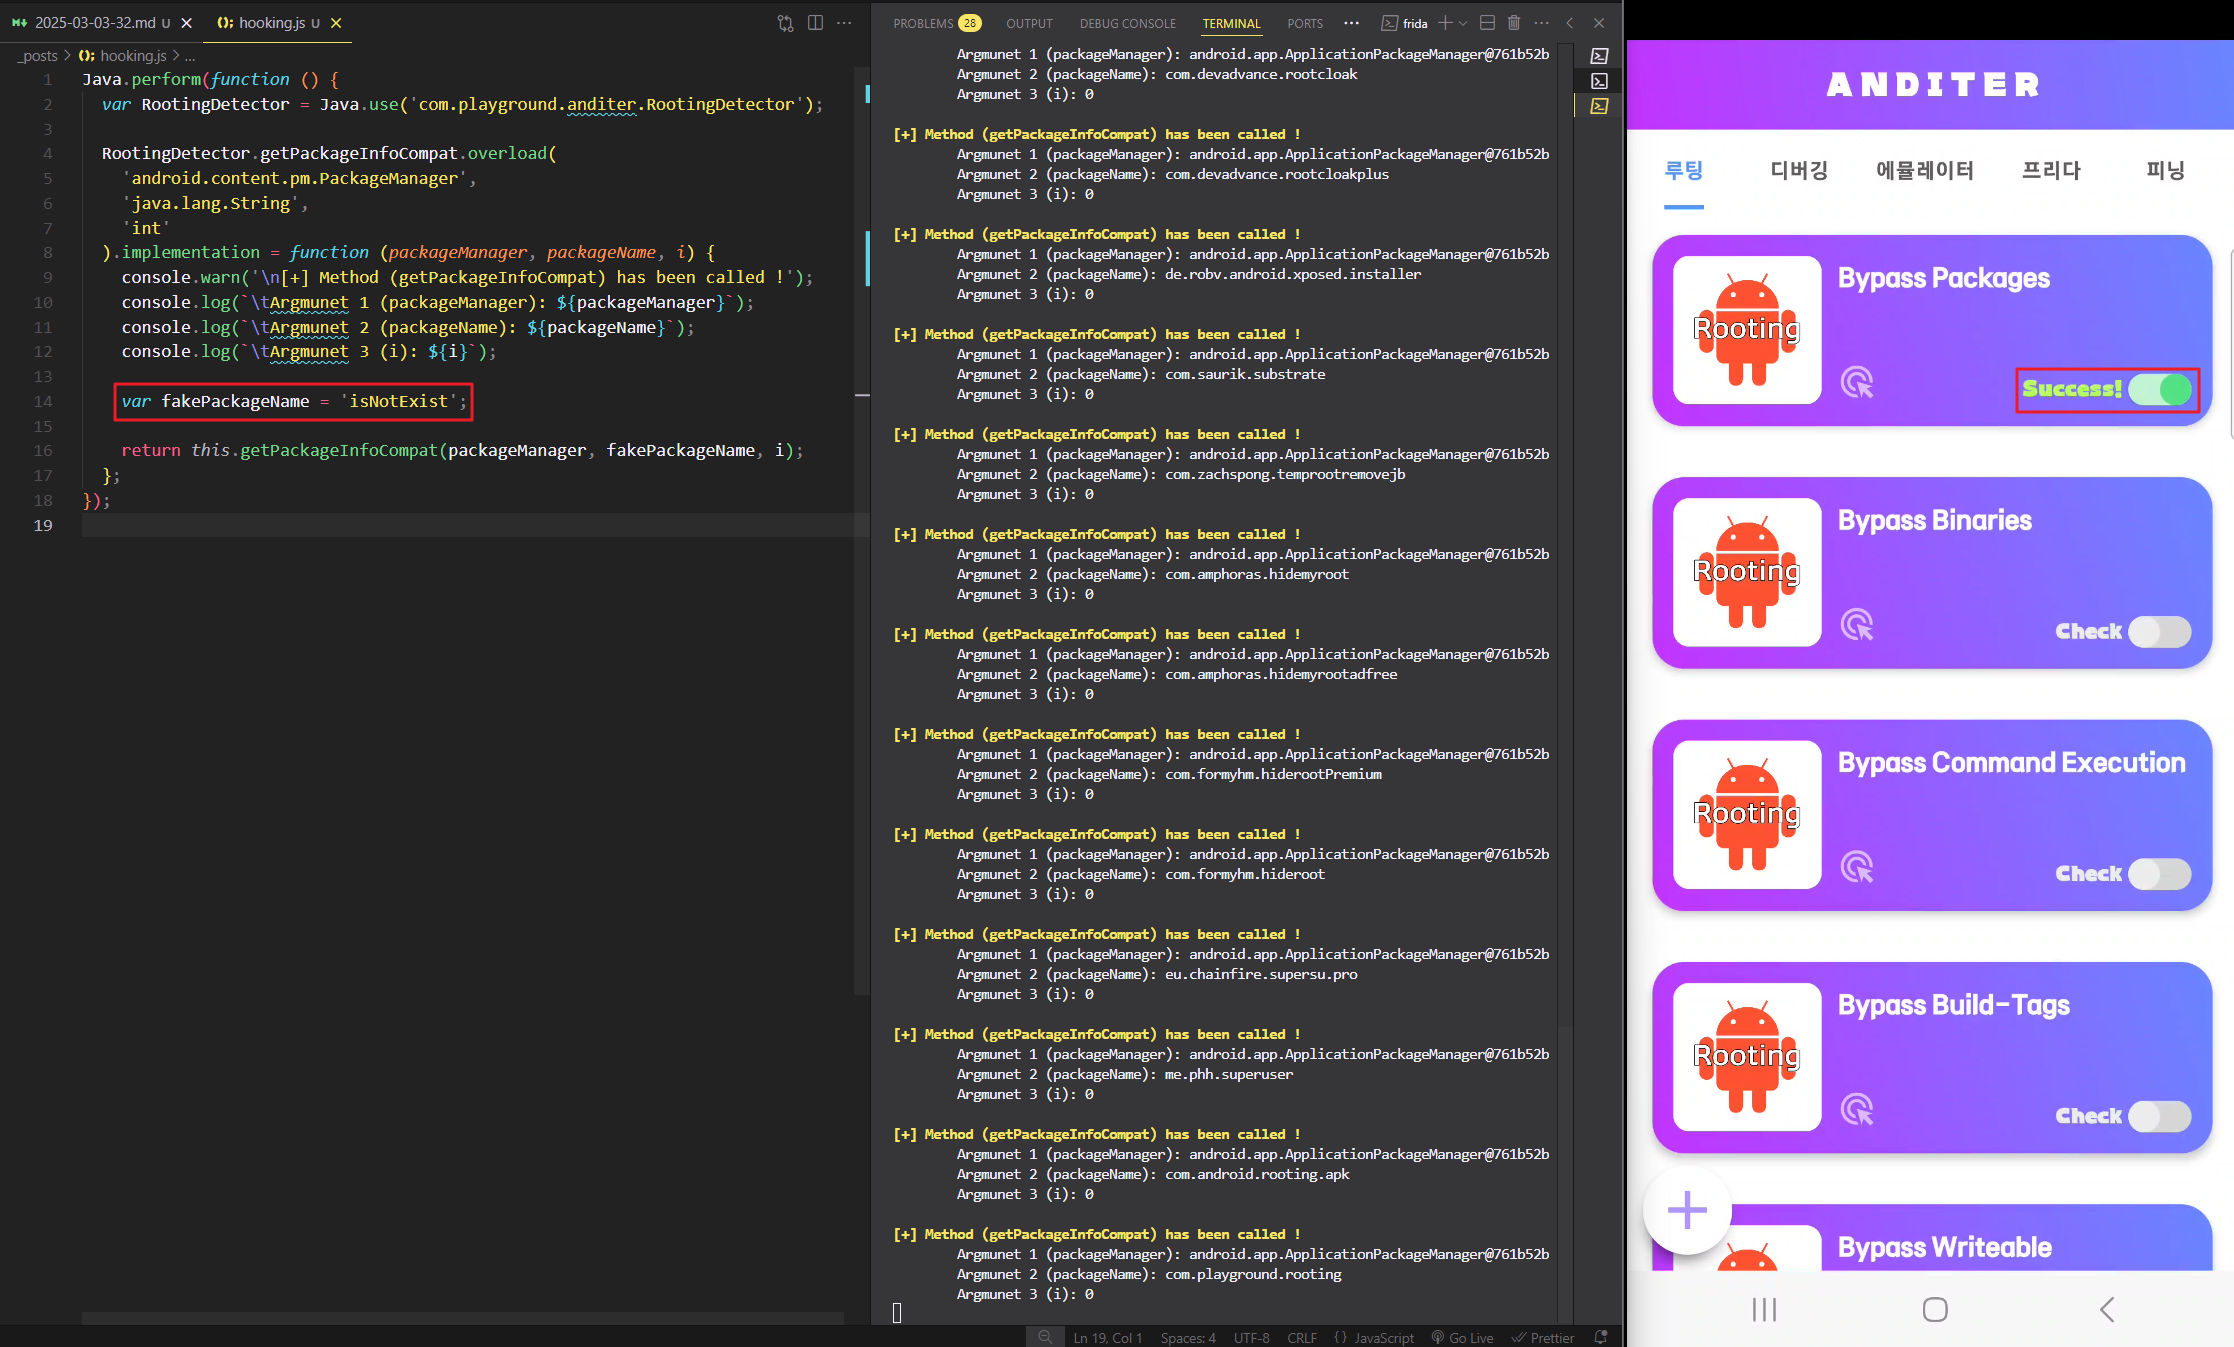Open the OUTPUT panel tab
The height and width of the screenshot is (1347, 2234).
(x=1029, y=23)
